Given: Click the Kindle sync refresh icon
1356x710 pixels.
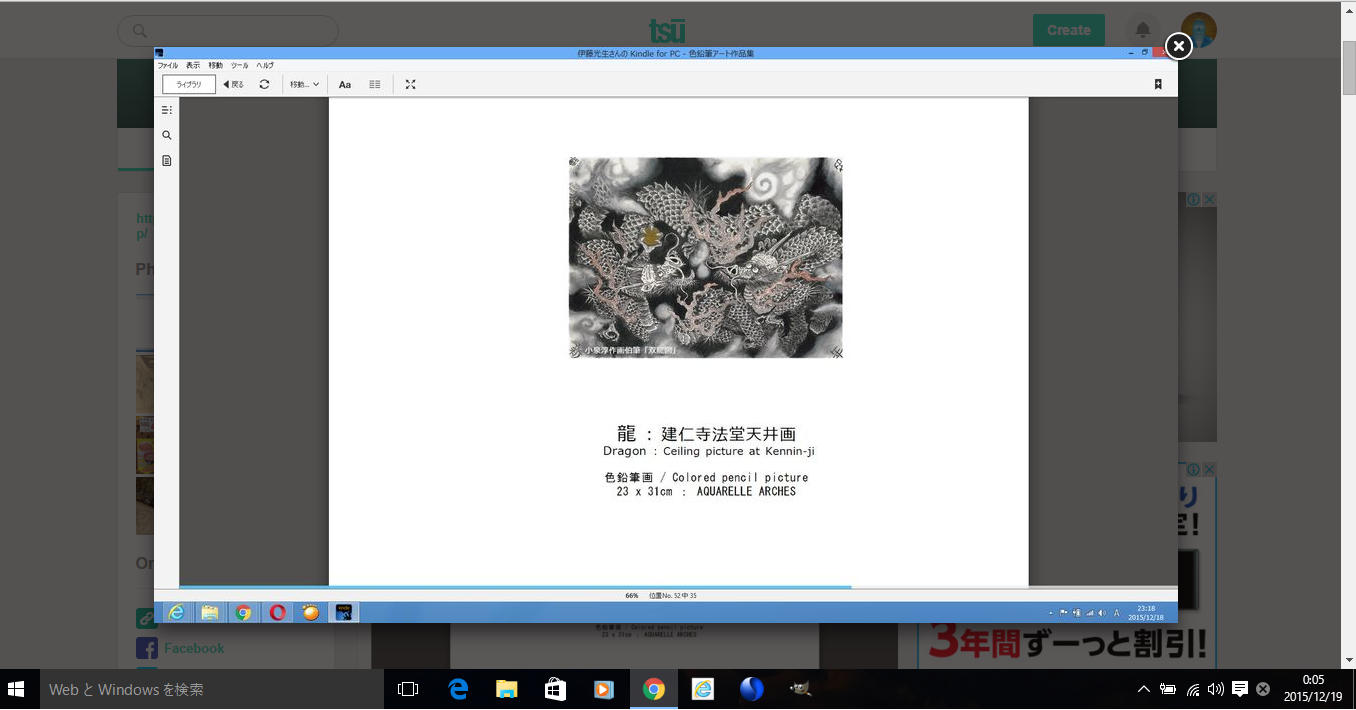Looking at the screenshot, I should (x=264, y=85).
